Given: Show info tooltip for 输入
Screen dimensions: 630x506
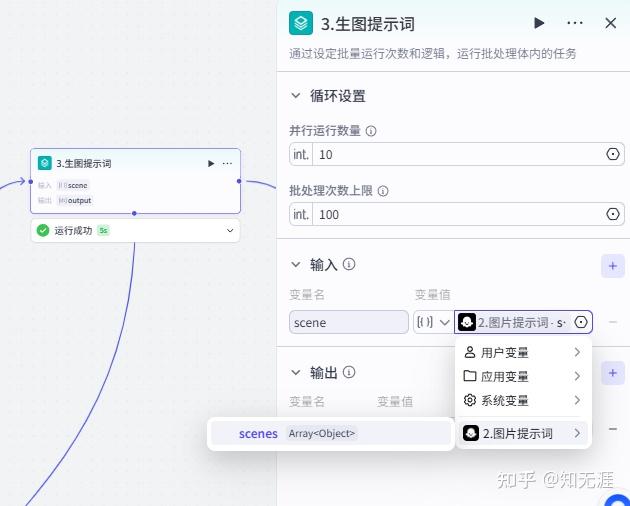Looking at the screenshot, I should click(349, 264).
